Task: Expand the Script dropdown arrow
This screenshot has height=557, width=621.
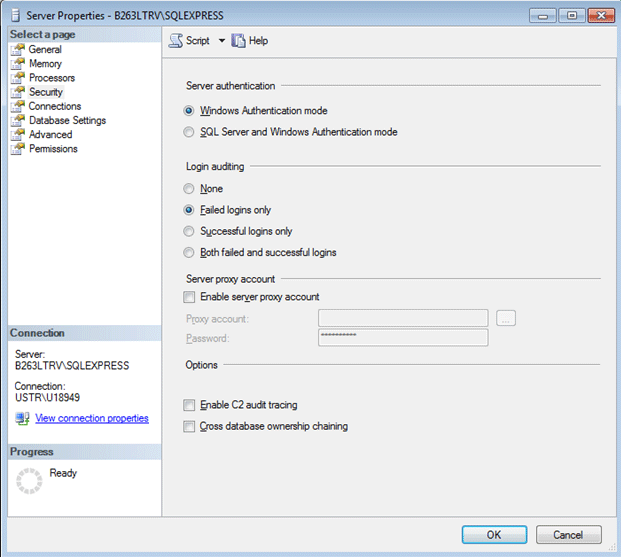Action: (222, 41)
